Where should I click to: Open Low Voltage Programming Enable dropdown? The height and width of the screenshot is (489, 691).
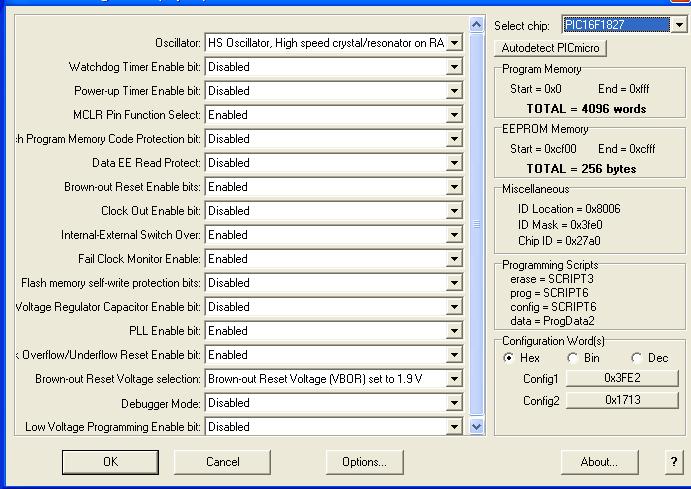pyautogui.click(x=334, y=426)
